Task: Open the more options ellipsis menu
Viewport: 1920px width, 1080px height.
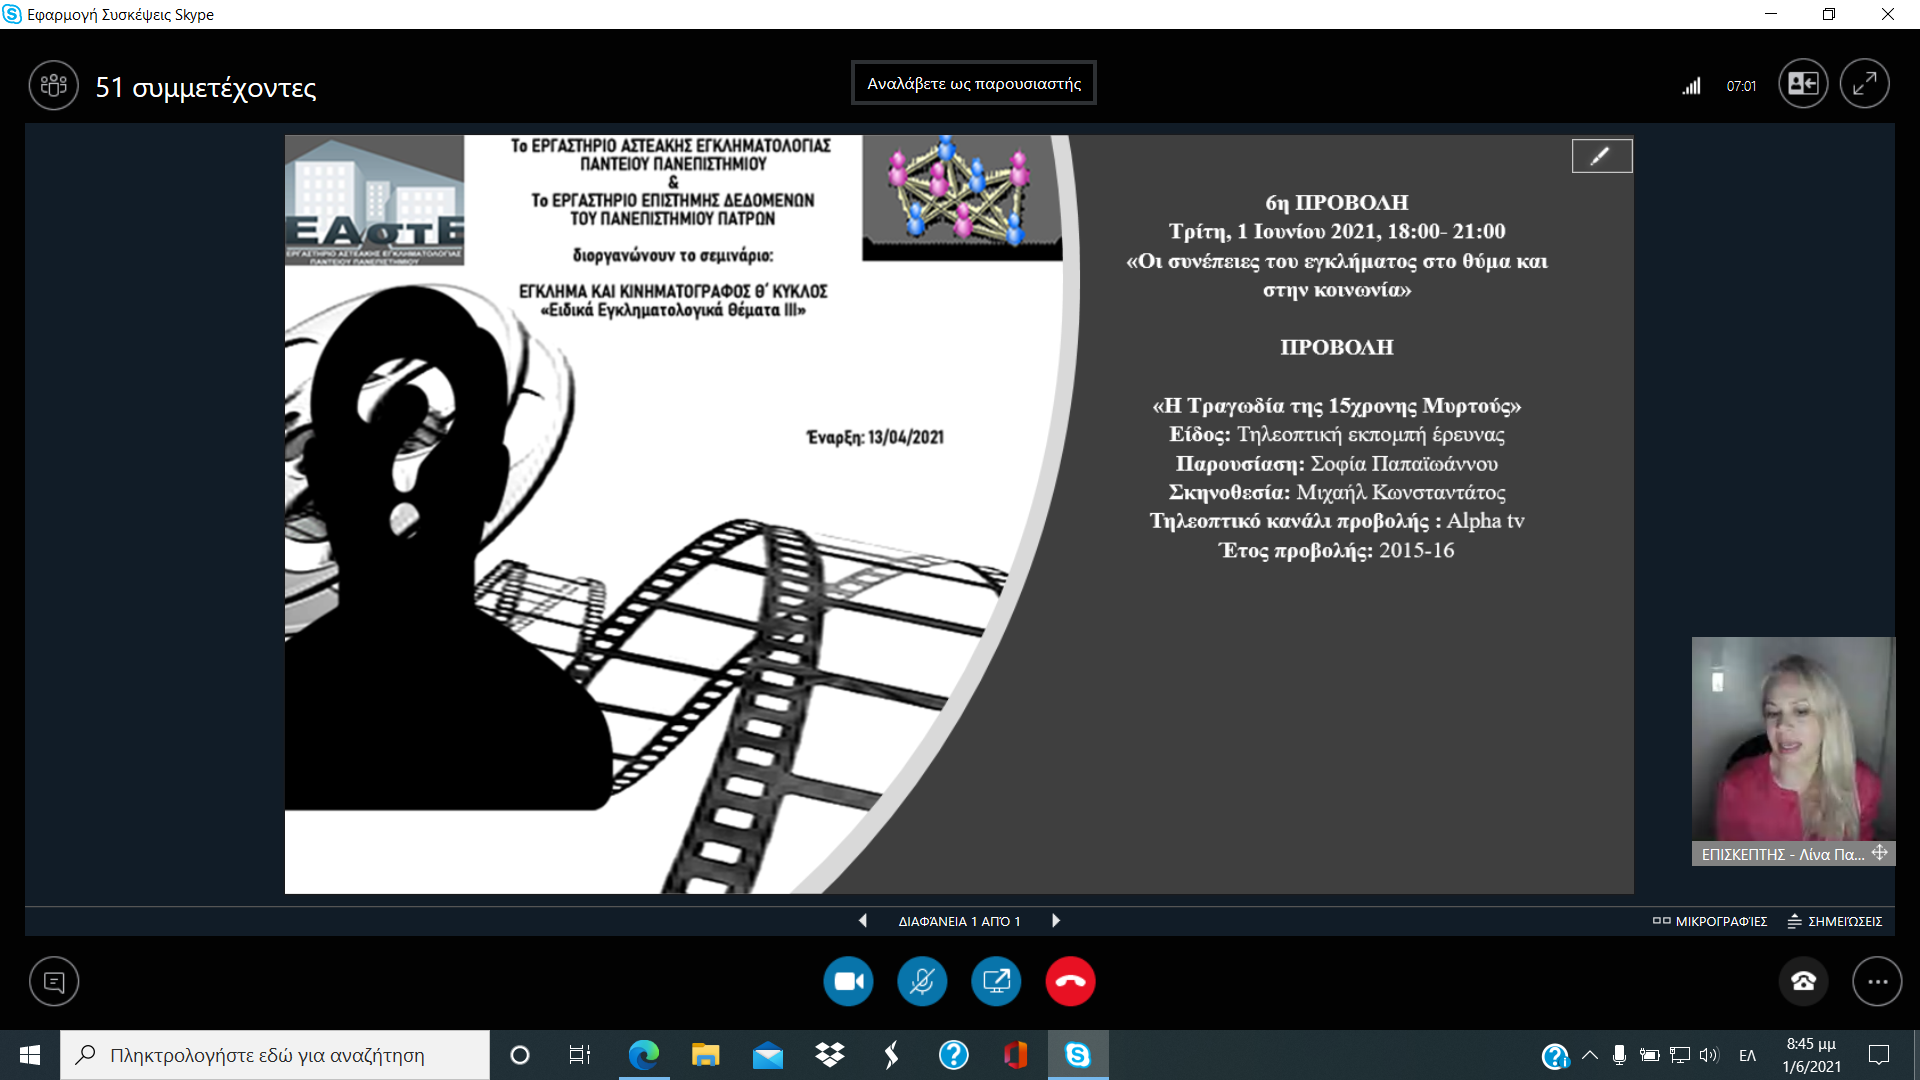Action: point(1877,982)
